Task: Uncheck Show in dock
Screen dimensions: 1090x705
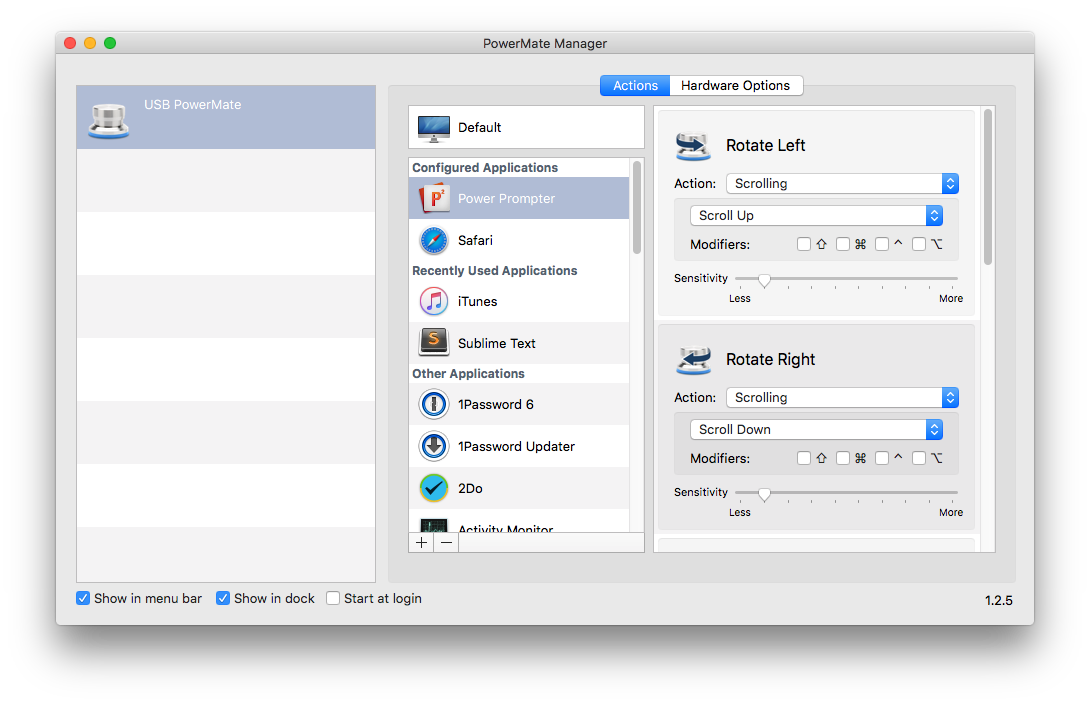Action: click(222, 599)
